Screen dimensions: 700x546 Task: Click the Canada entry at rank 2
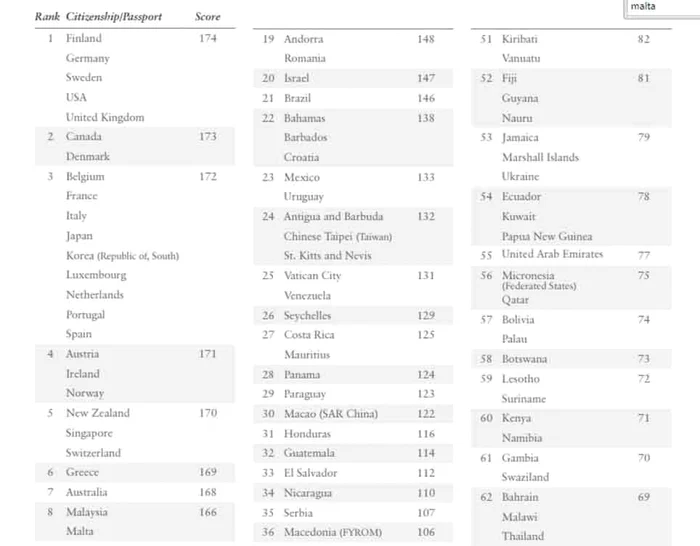(83, 136)
